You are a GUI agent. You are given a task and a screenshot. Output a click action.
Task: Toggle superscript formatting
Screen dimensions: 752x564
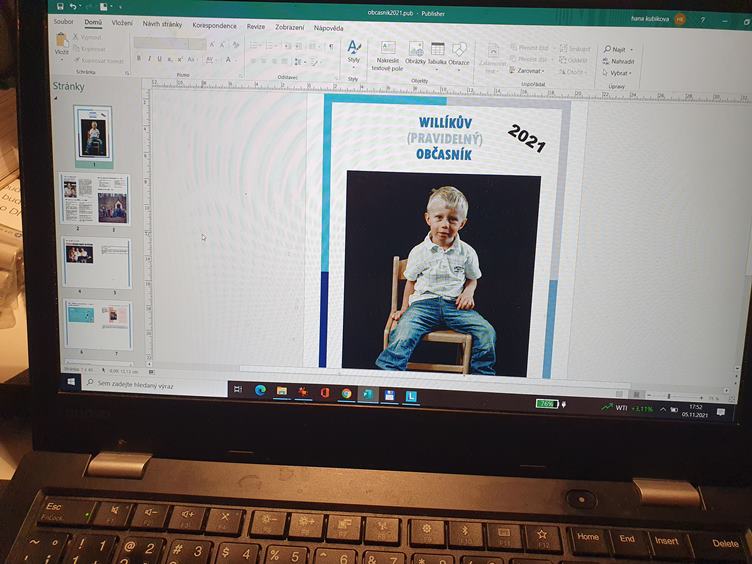tap(180, 59)
